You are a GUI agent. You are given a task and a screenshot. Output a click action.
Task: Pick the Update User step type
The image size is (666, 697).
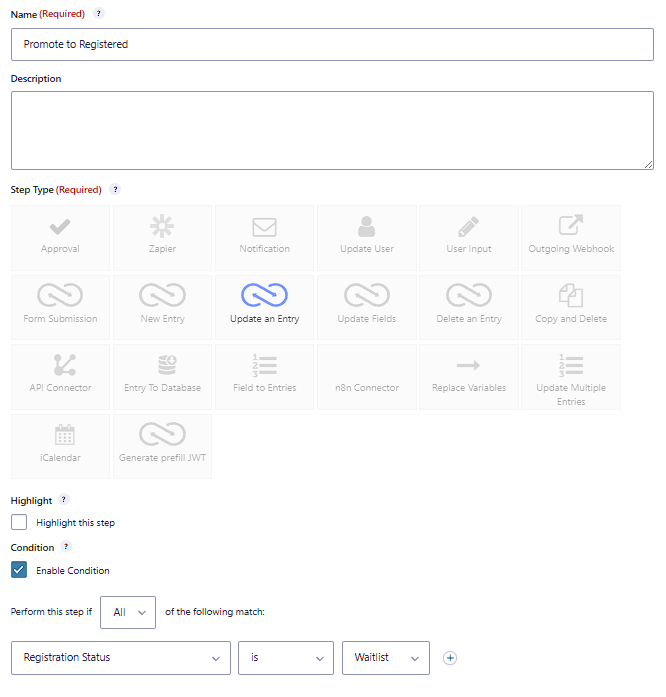[367, 238]
